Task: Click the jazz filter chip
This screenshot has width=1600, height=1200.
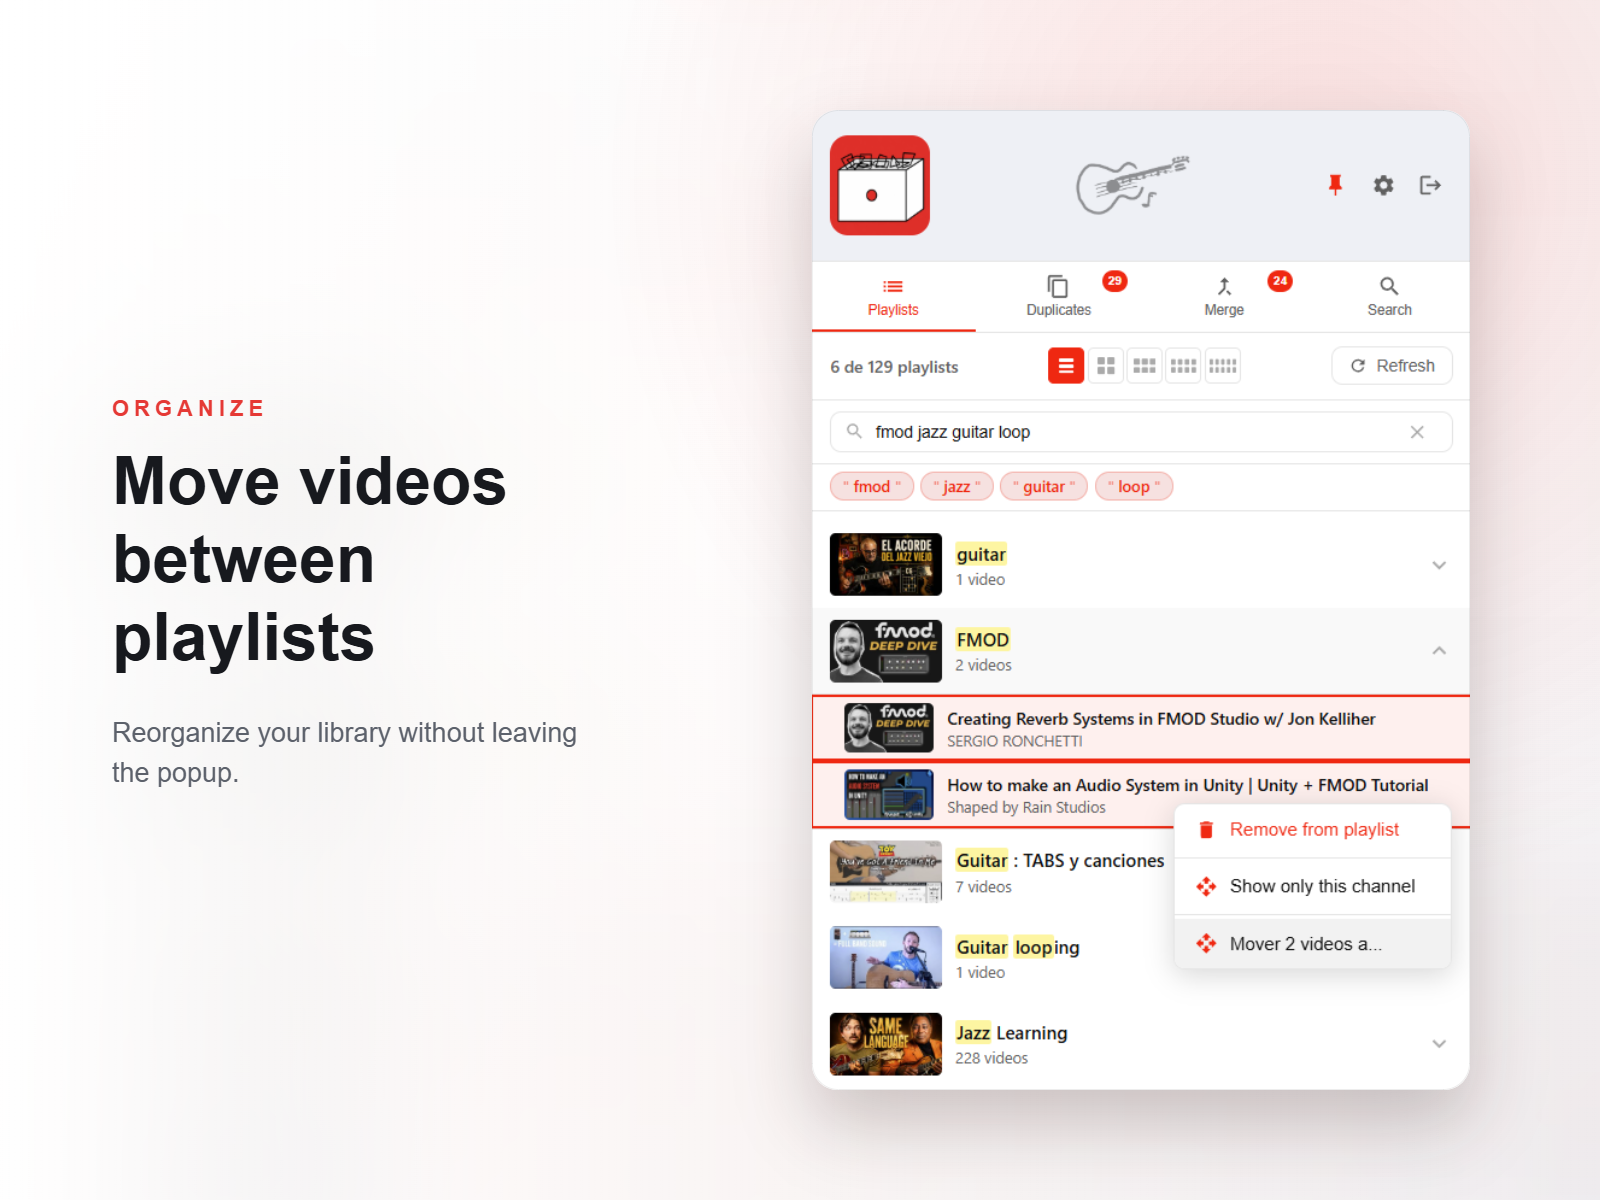Action: [x=957, y=487]
